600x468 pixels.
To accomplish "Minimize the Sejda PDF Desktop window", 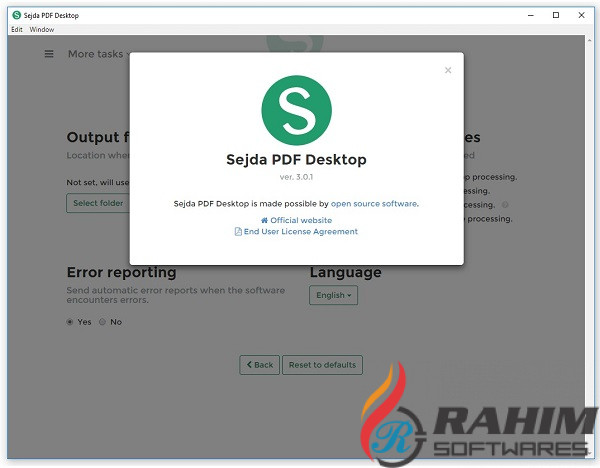I will point(531,15).
